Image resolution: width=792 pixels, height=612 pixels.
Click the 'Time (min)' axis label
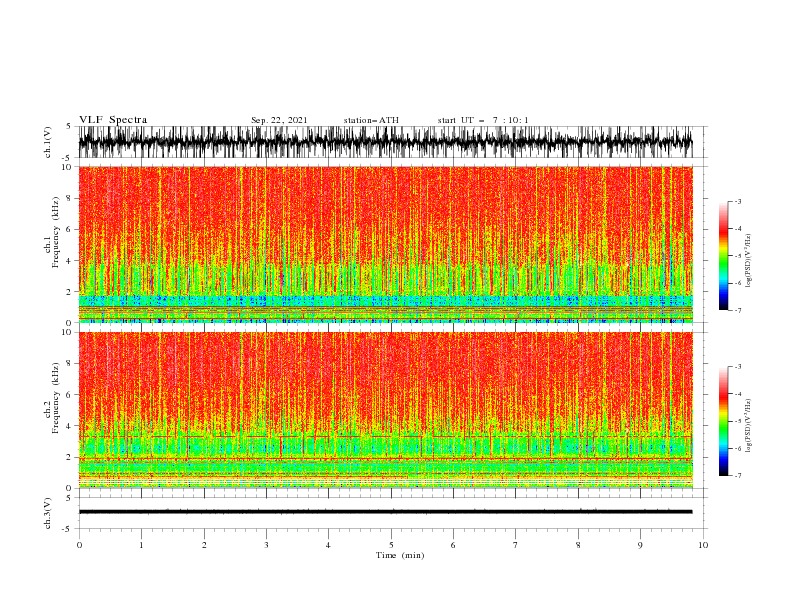point(400,555)
